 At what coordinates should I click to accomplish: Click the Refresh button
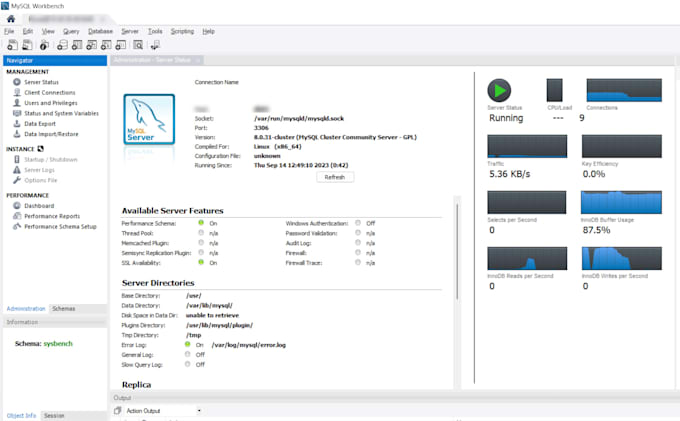tap(335, 177)
